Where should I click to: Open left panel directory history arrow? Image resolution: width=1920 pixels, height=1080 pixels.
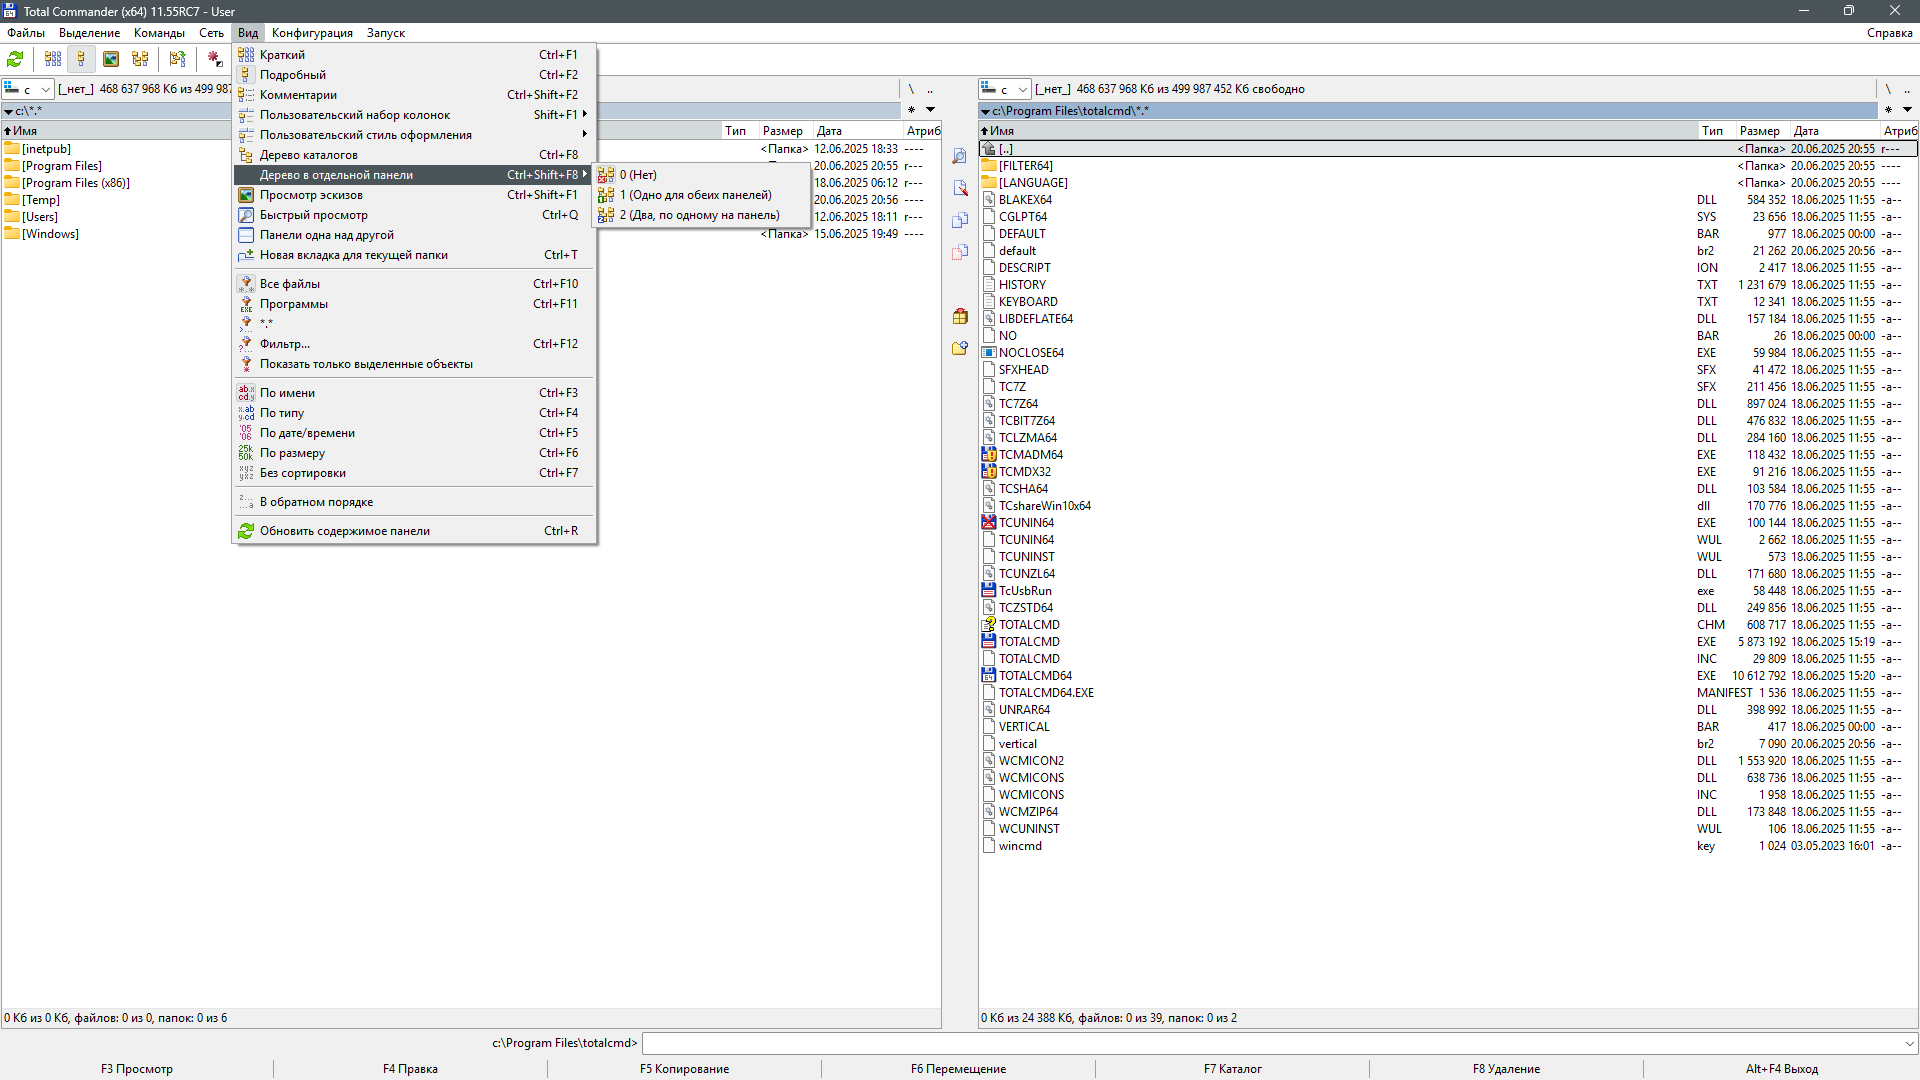point(930,110)
